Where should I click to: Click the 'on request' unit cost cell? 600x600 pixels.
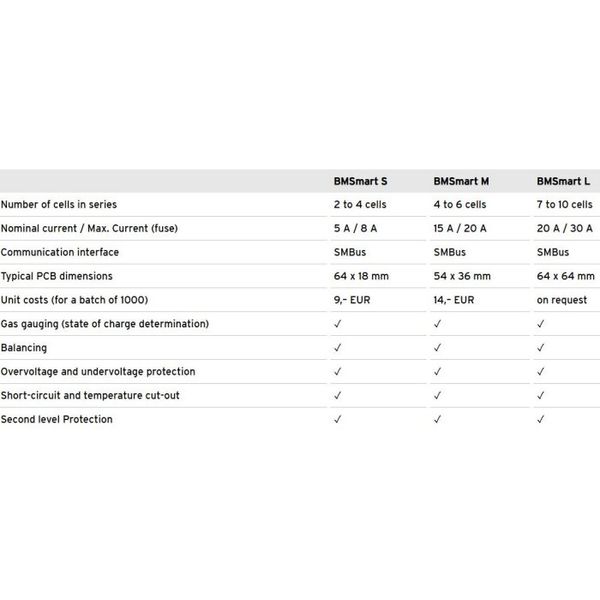tap(562, 300)
